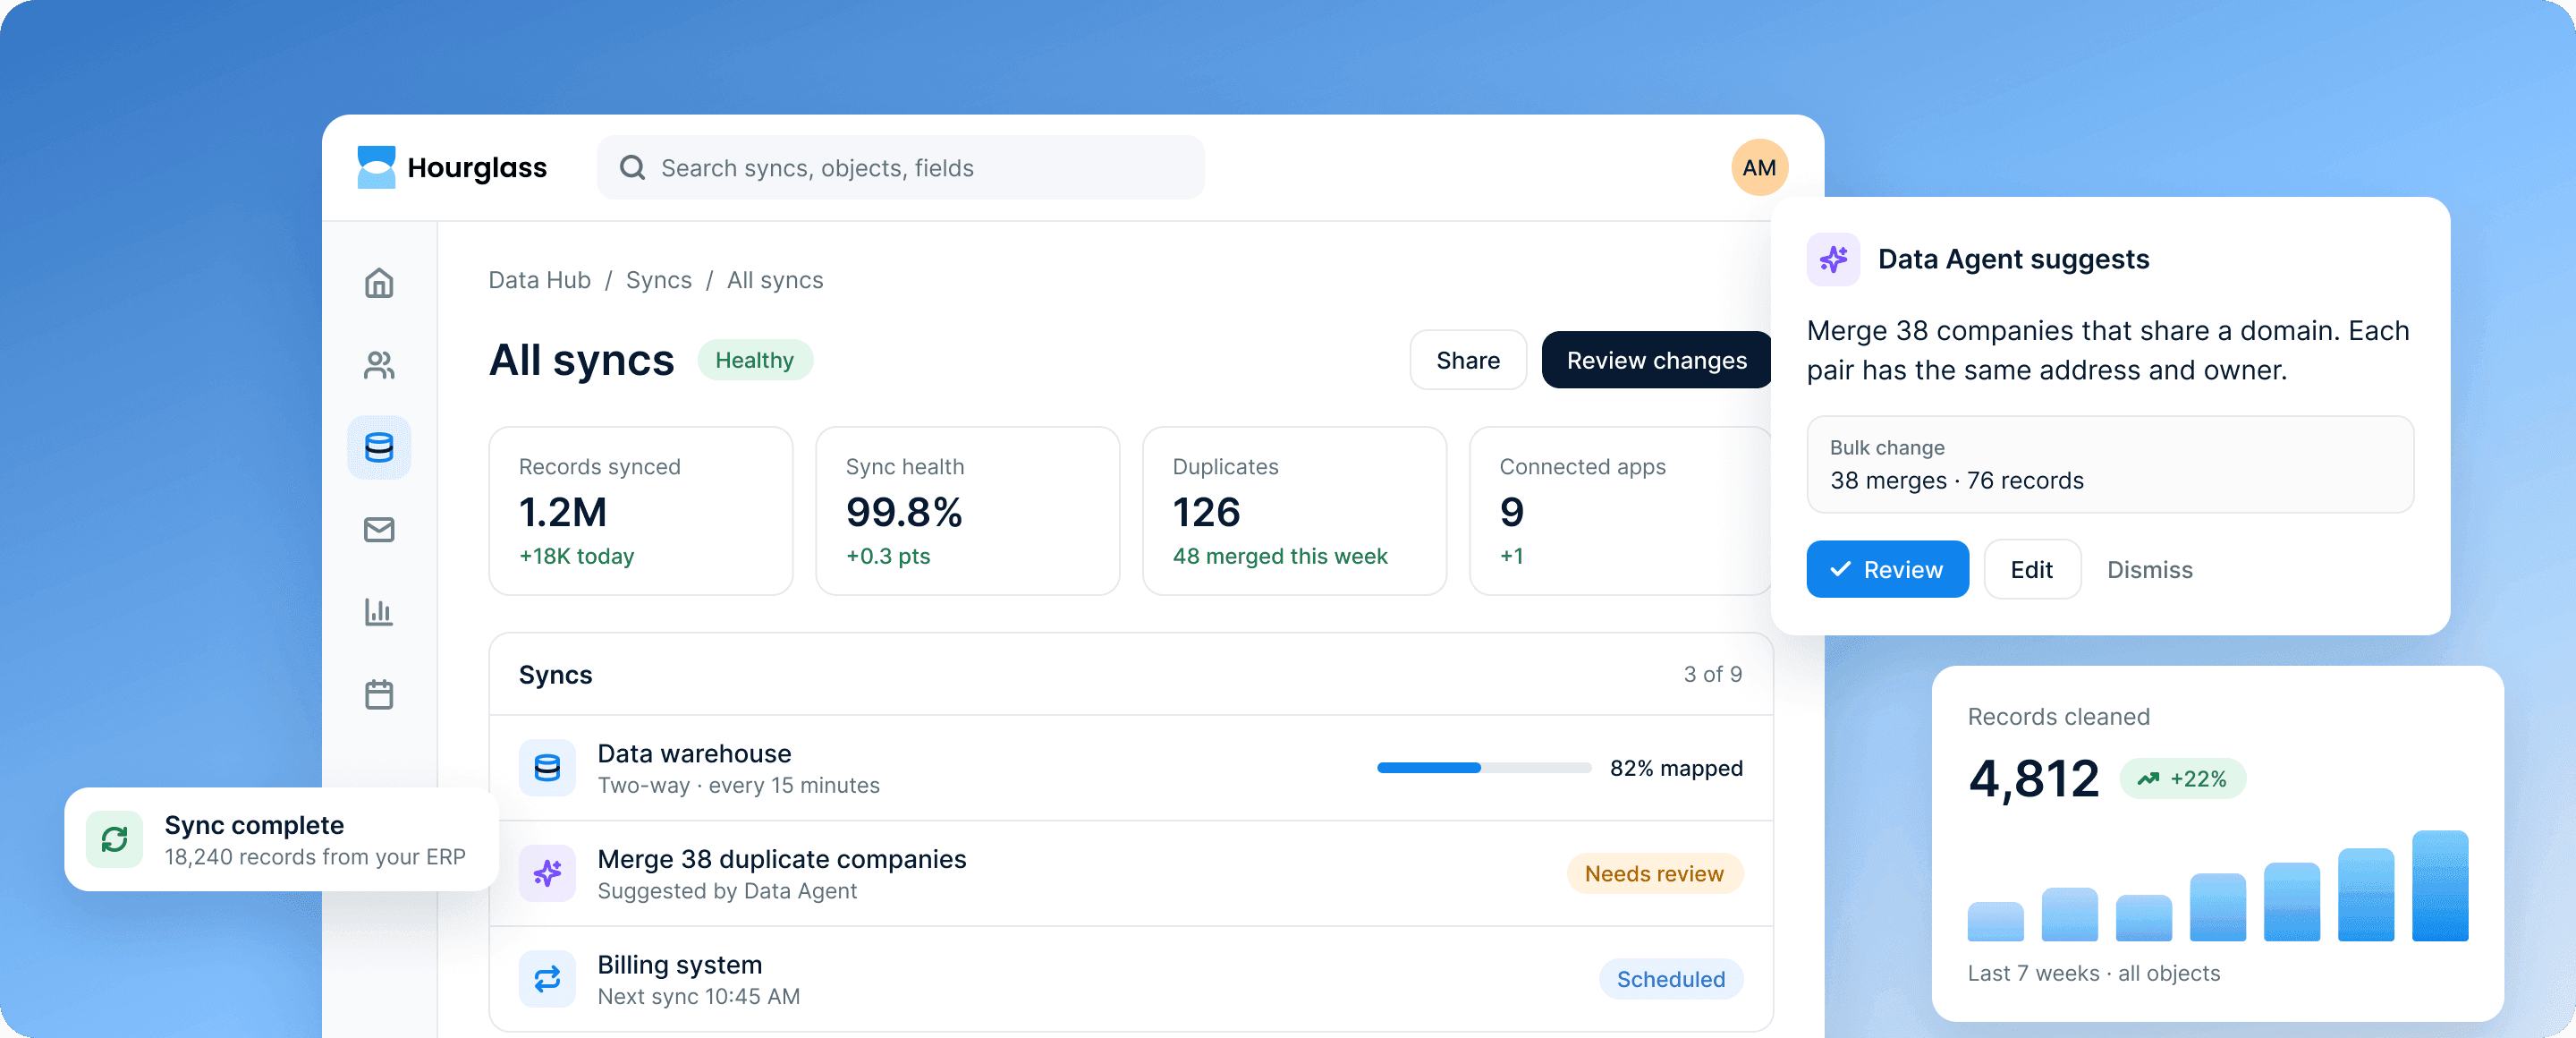Go to Syncs breadcrumb
This screenshot has width=2576, height=1038.
658,280
